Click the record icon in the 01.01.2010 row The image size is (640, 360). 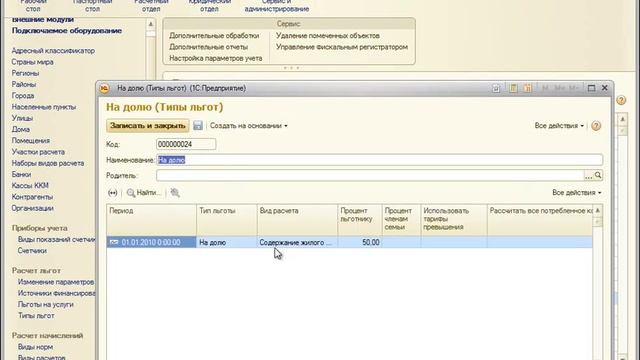pyautogui.click(x=114, y=242)
